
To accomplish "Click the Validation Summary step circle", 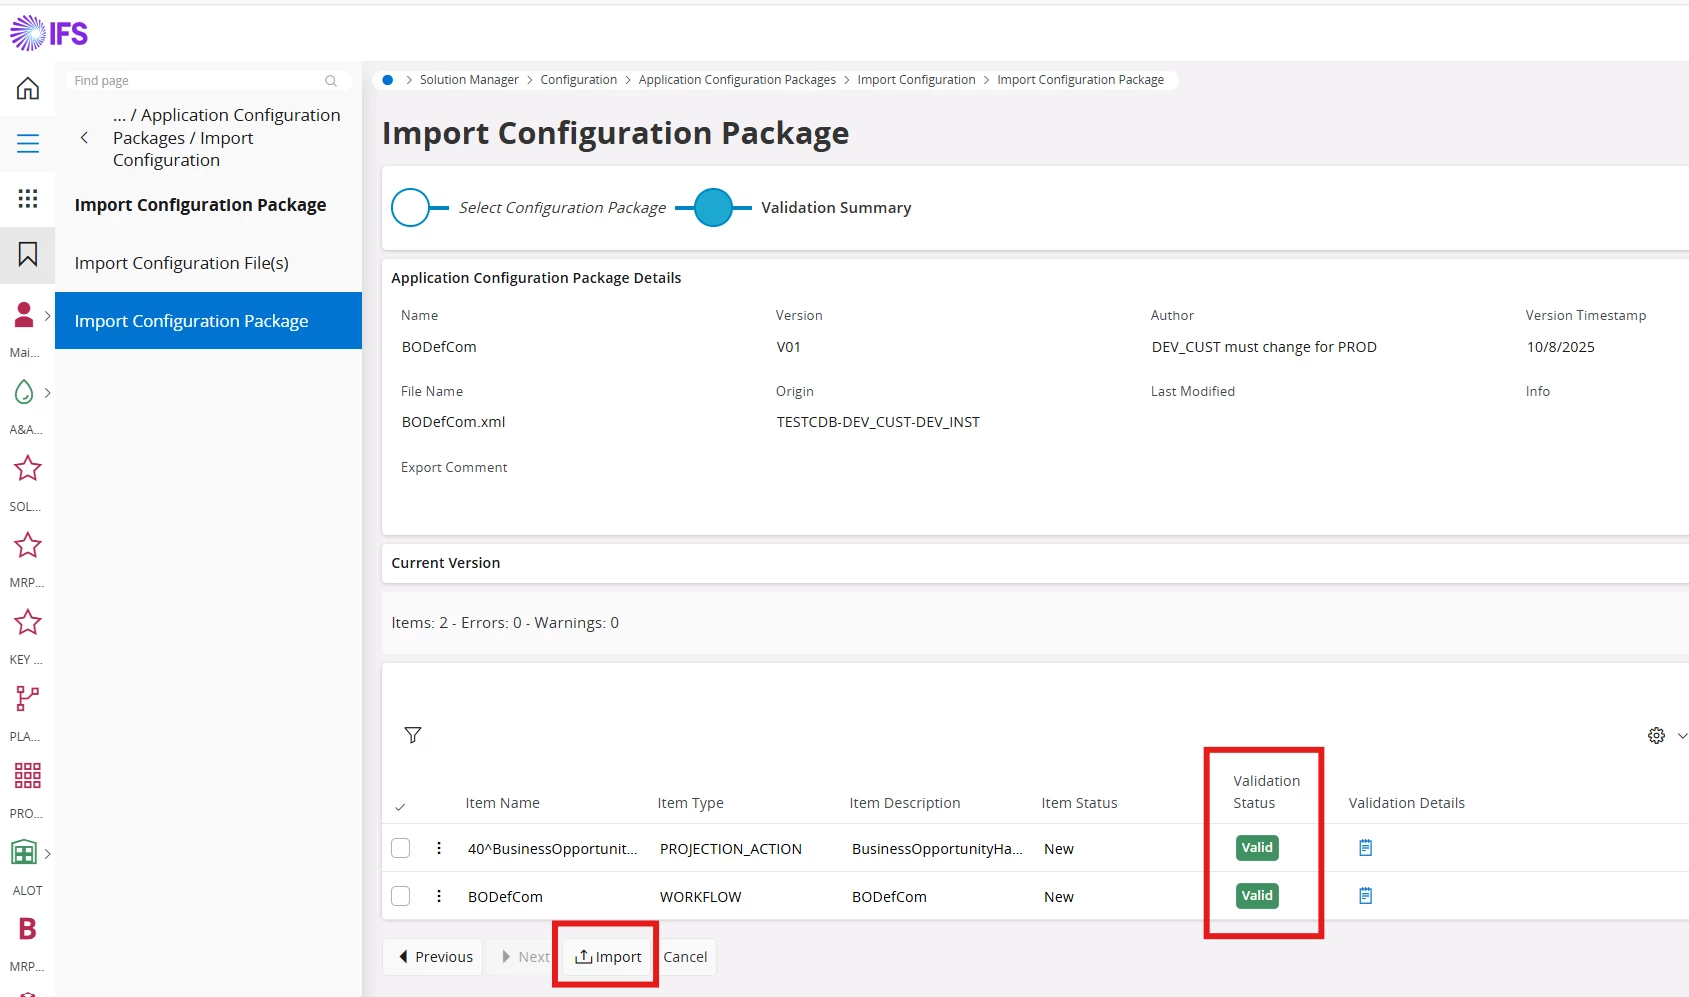I will 713,207.
